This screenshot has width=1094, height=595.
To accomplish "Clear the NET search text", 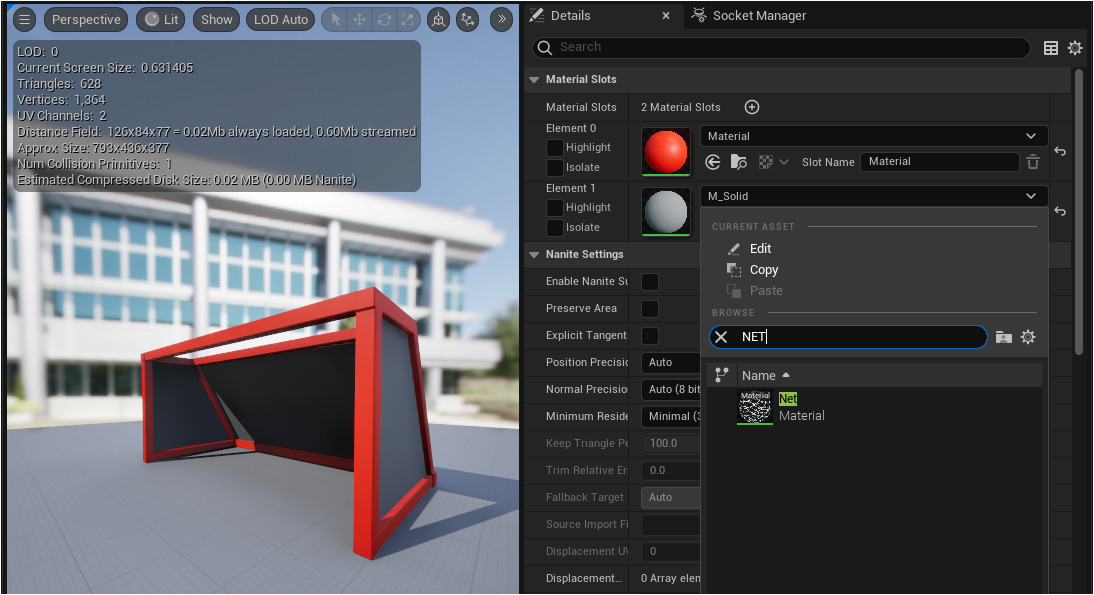I will [721, 337].
